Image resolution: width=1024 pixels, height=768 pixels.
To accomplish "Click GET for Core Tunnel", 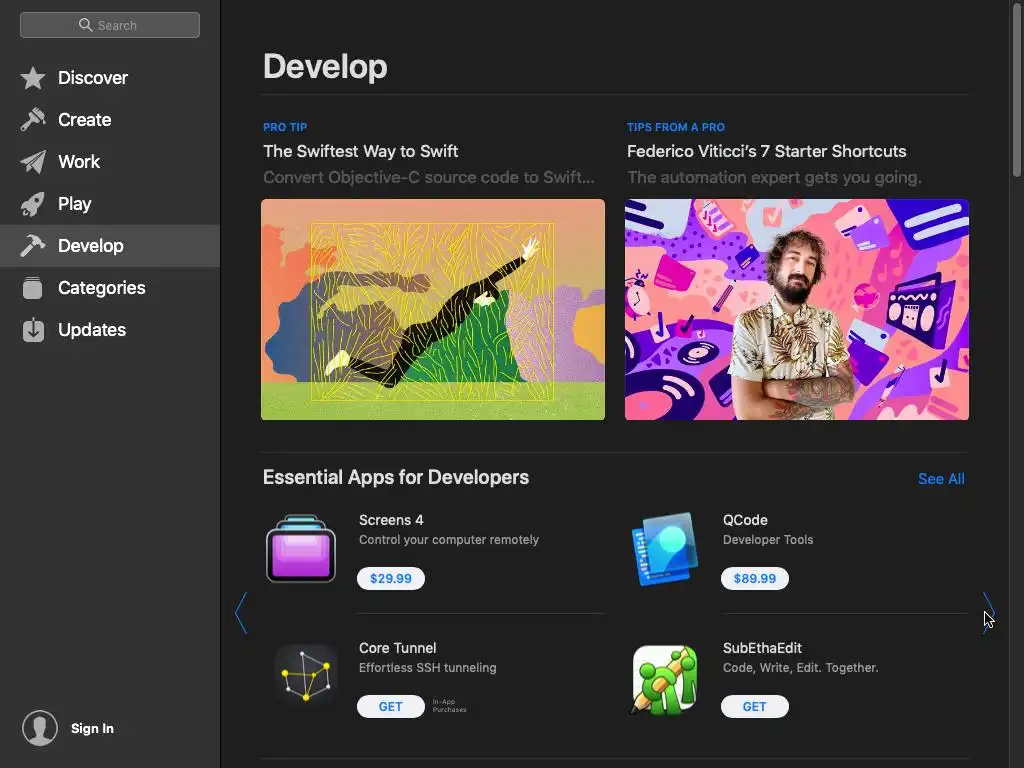I will point(391,707).
